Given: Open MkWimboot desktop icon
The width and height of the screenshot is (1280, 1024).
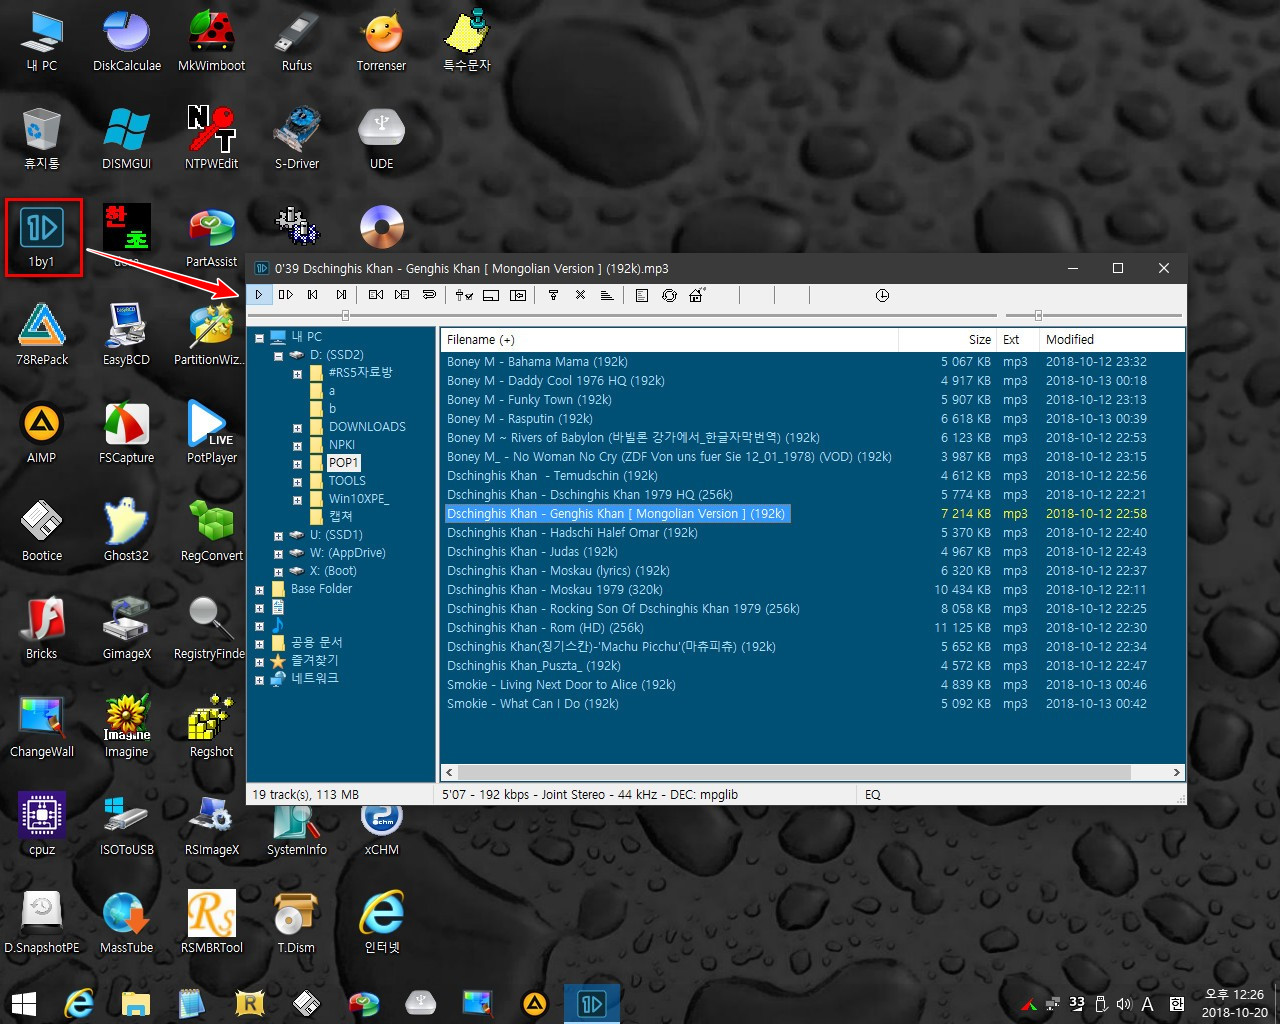Looking at the screenshot, I should tap(212, 42).
